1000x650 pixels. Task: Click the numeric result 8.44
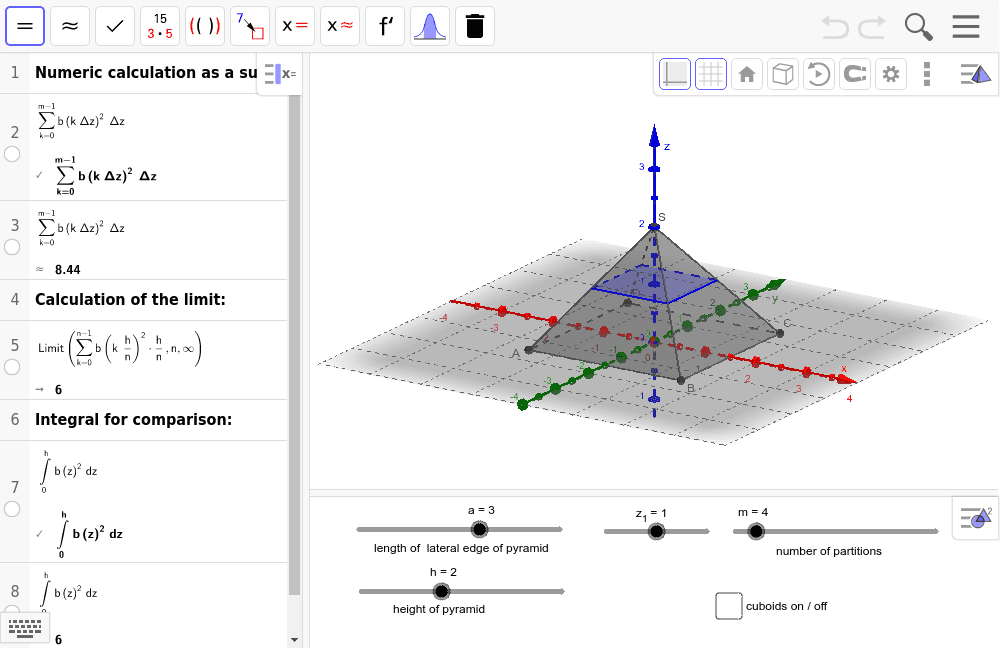click(x=68, y=270)
